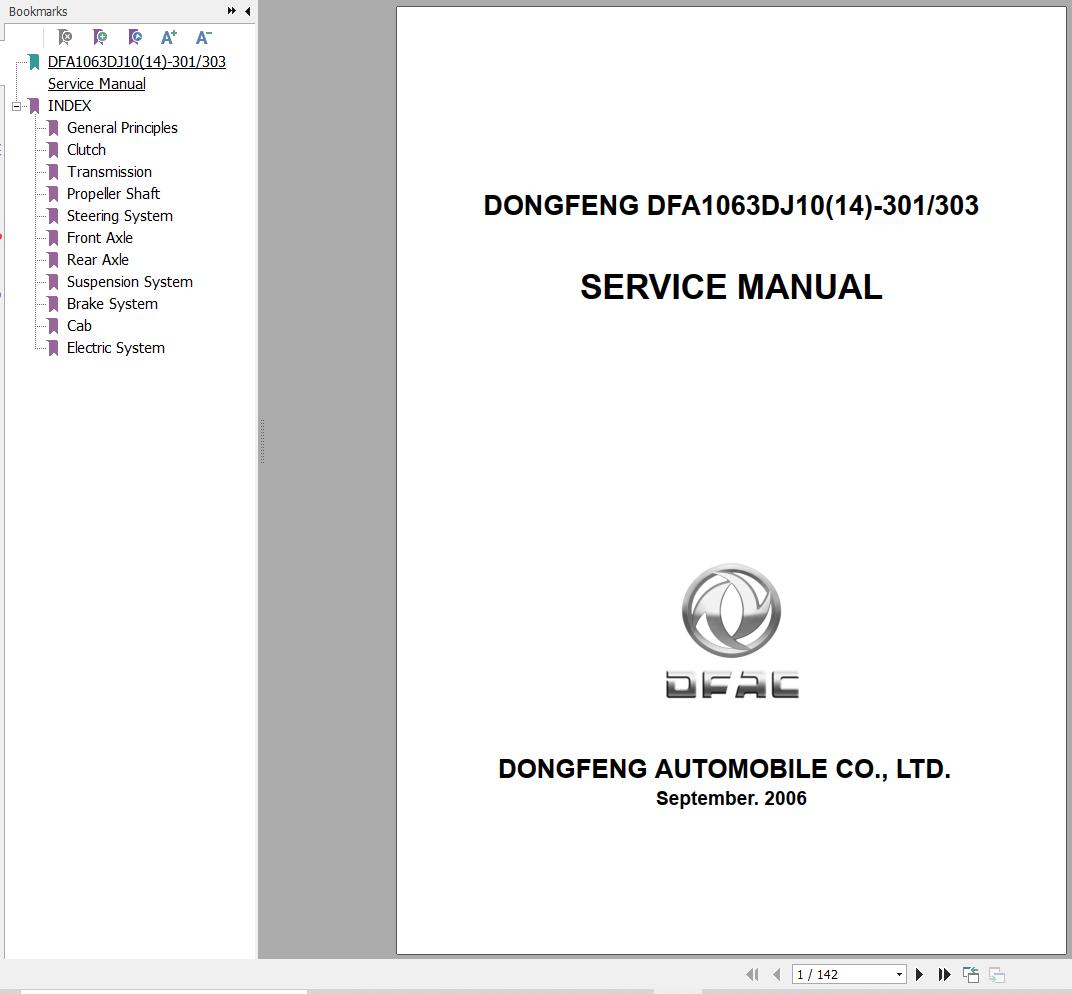Open the Clutch bookmark
This screenshot has height=994, width=1072.
(x=86, y=150)
